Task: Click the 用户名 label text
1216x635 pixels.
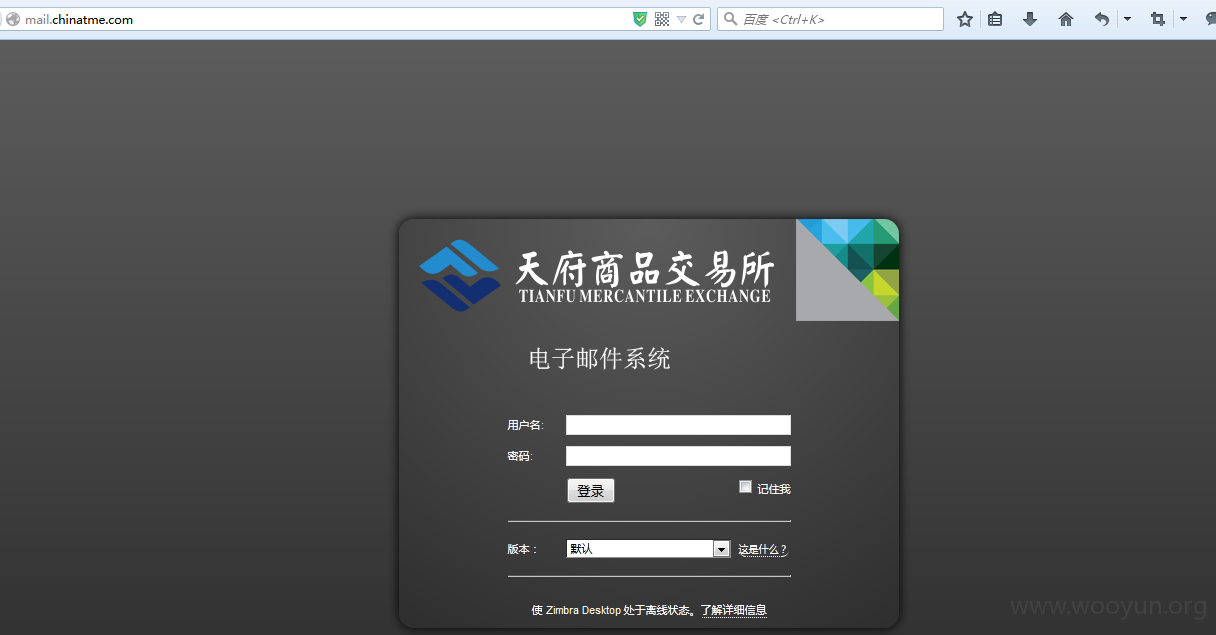Action: (x=525, y=426)
